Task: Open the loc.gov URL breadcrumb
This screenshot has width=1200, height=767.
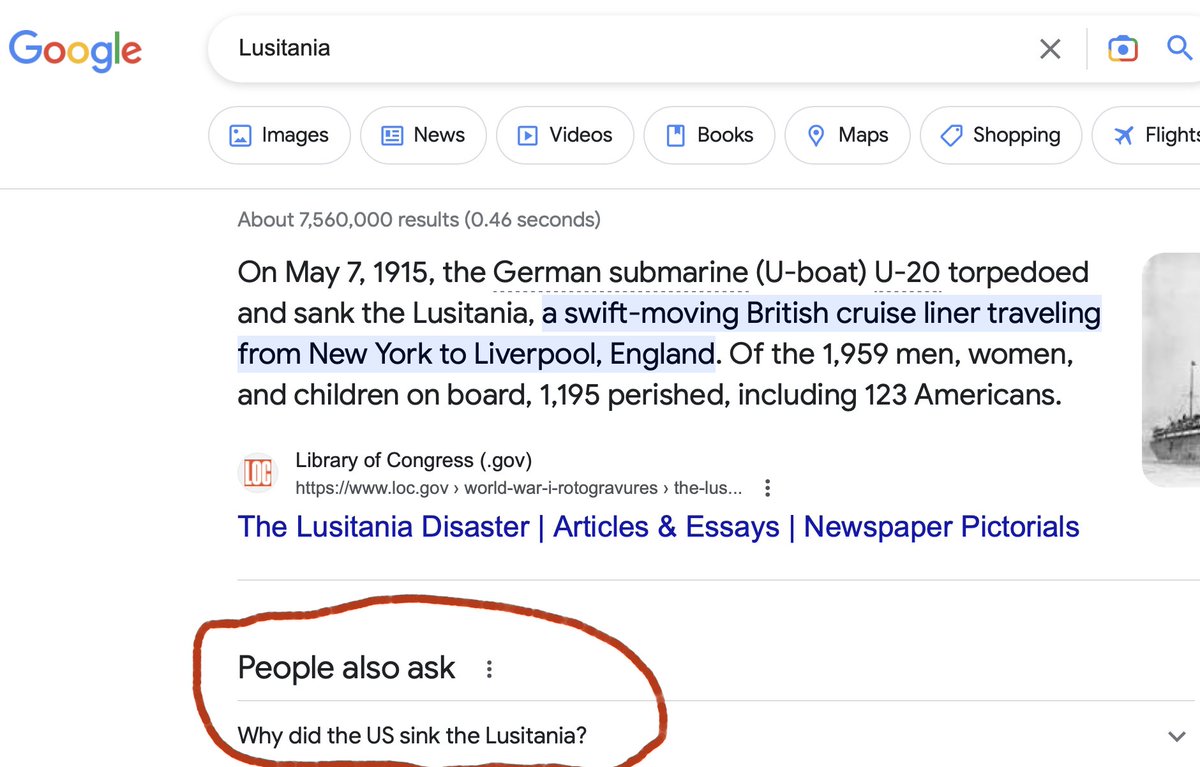Action: pos(519,489)
